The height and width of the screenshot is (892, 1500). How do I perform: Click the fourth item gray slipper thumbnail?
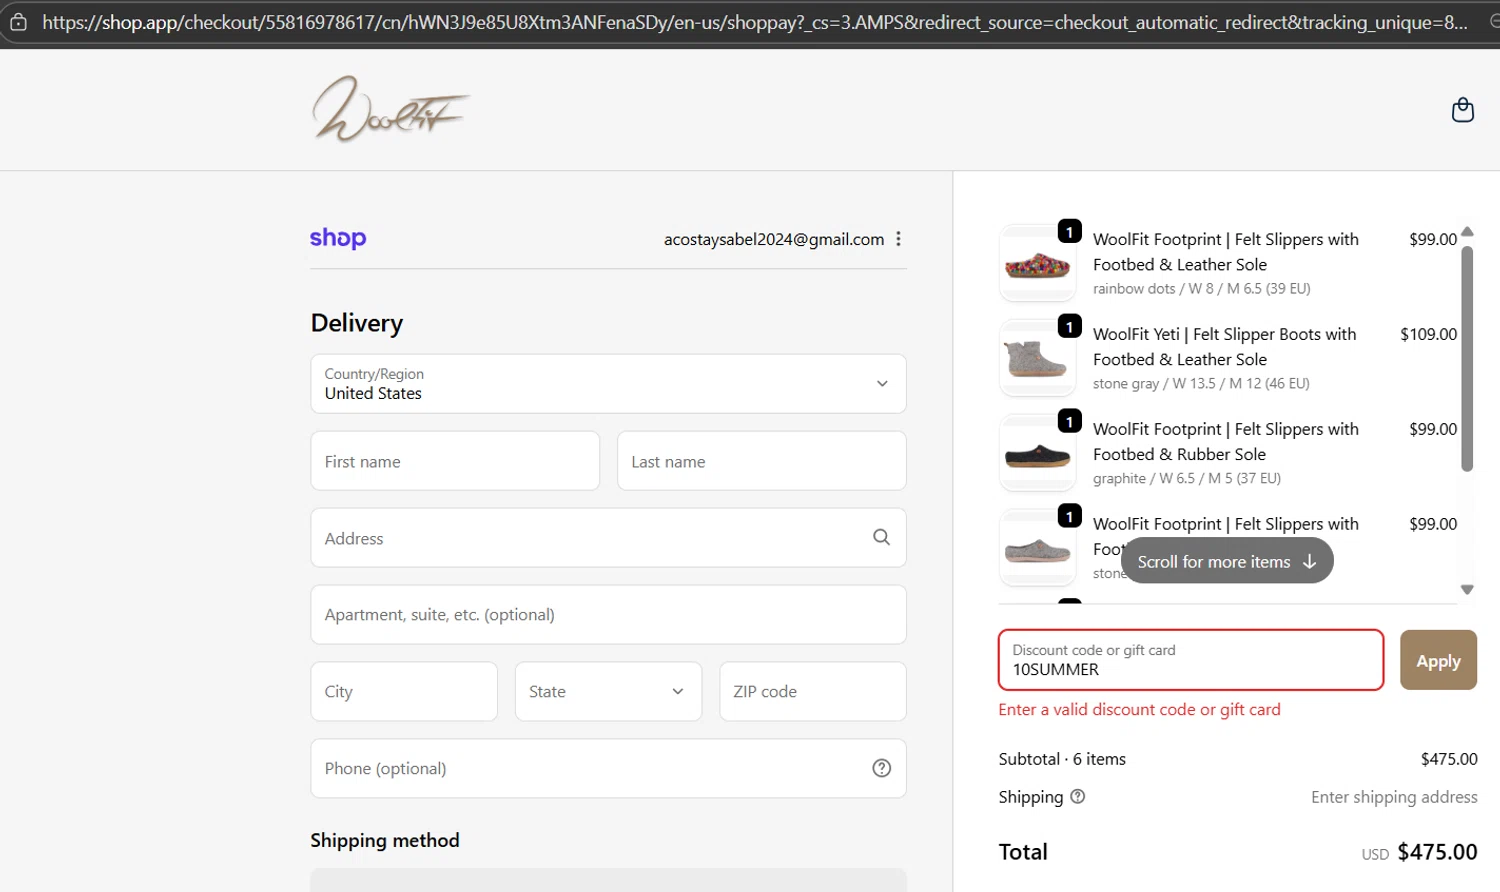1037,548
